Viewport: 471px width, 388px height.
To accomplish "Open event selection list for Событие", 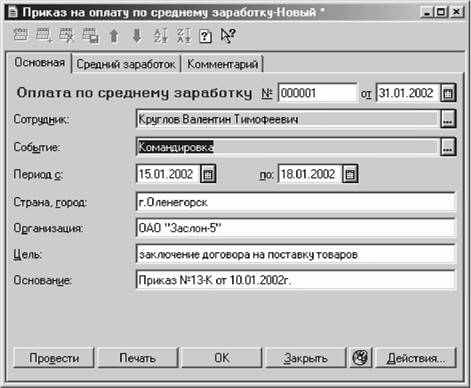I will pos(448,147).
